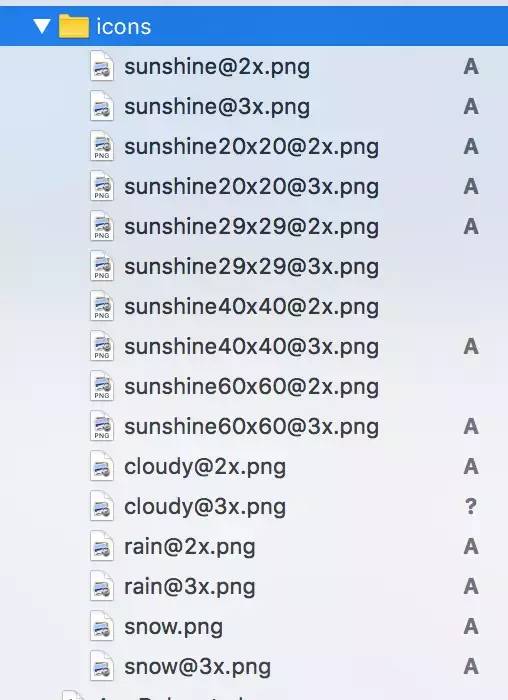Collapse the icons folder disclosure triangle
This screenshot has height=700, width=508.
[42, 26]
